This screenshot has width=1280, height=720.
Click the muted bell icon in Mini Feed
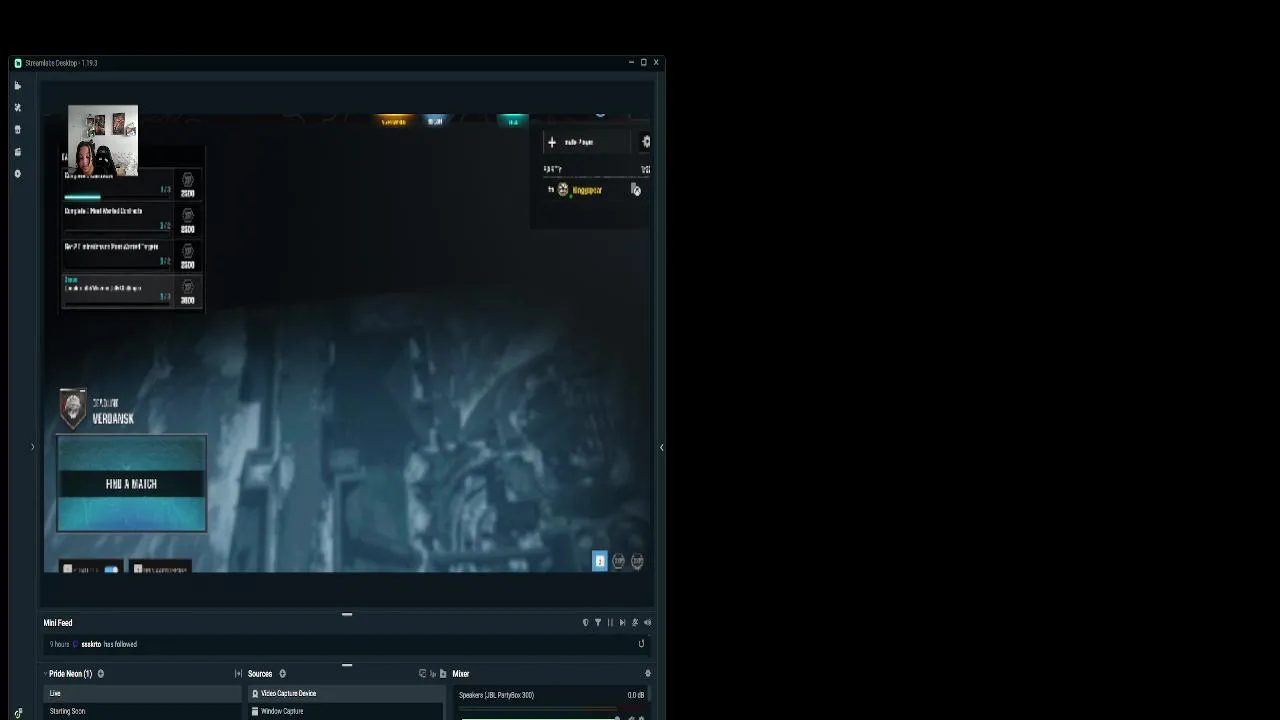(635, 623)
